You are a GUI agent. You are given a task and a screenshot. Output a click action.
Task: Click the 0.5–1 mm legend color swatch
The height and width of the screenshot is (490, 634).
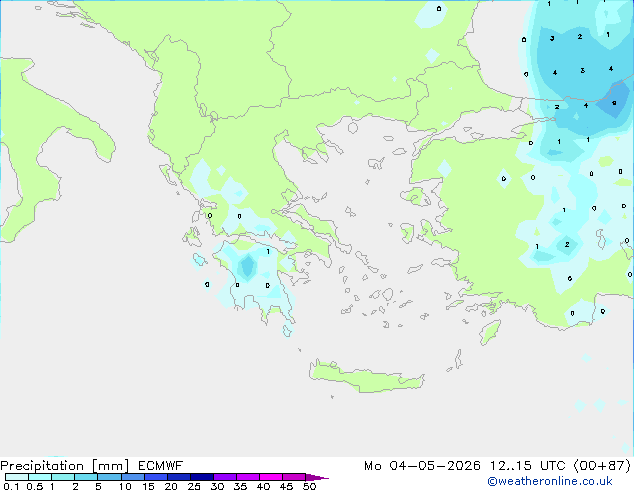[40, 477]
